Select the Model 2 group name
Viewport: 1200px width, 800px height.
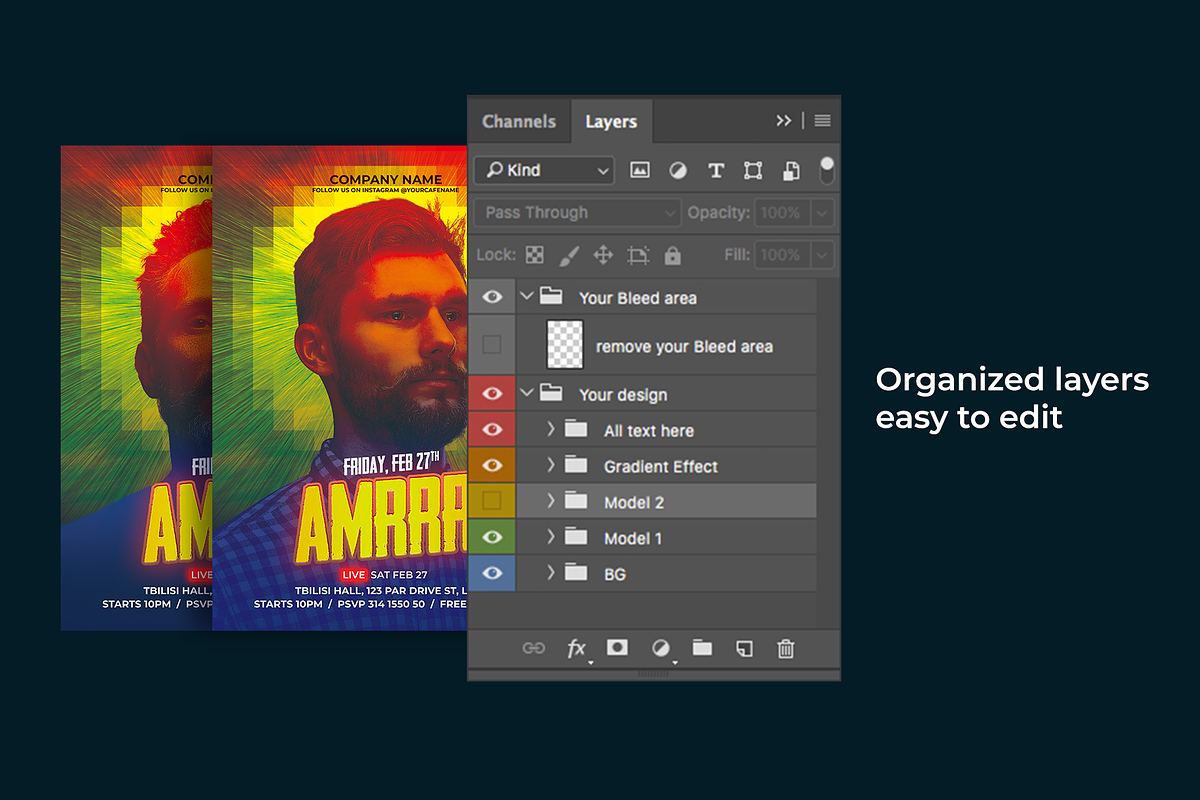coord(634,503)
